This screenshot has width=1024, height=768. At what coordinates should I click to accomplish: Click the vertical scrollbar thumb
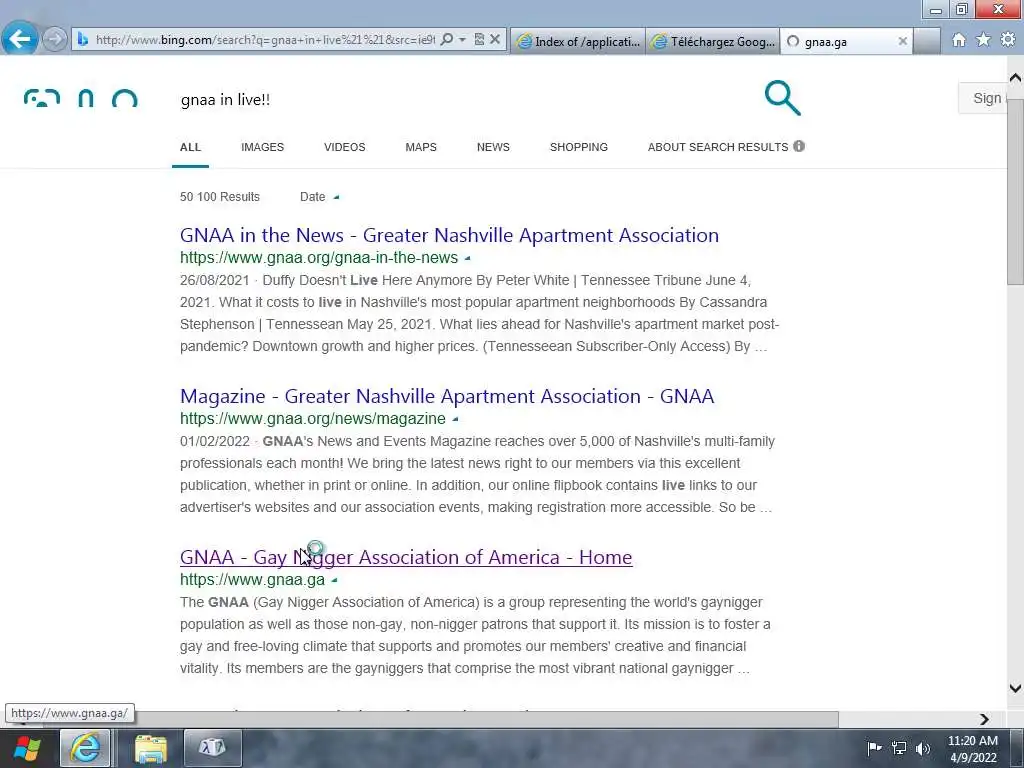tap(1015, 193)
